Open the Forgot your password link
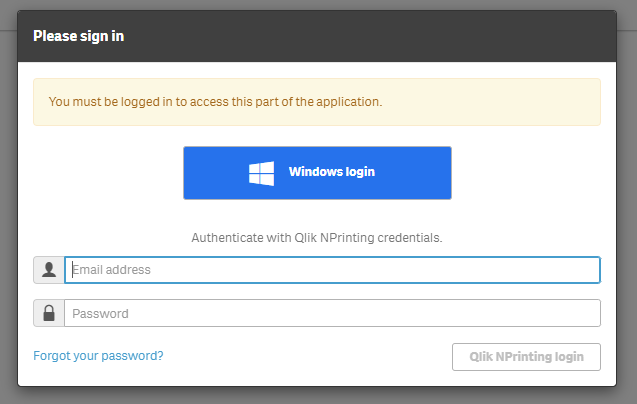 click(x=98, y=355)
